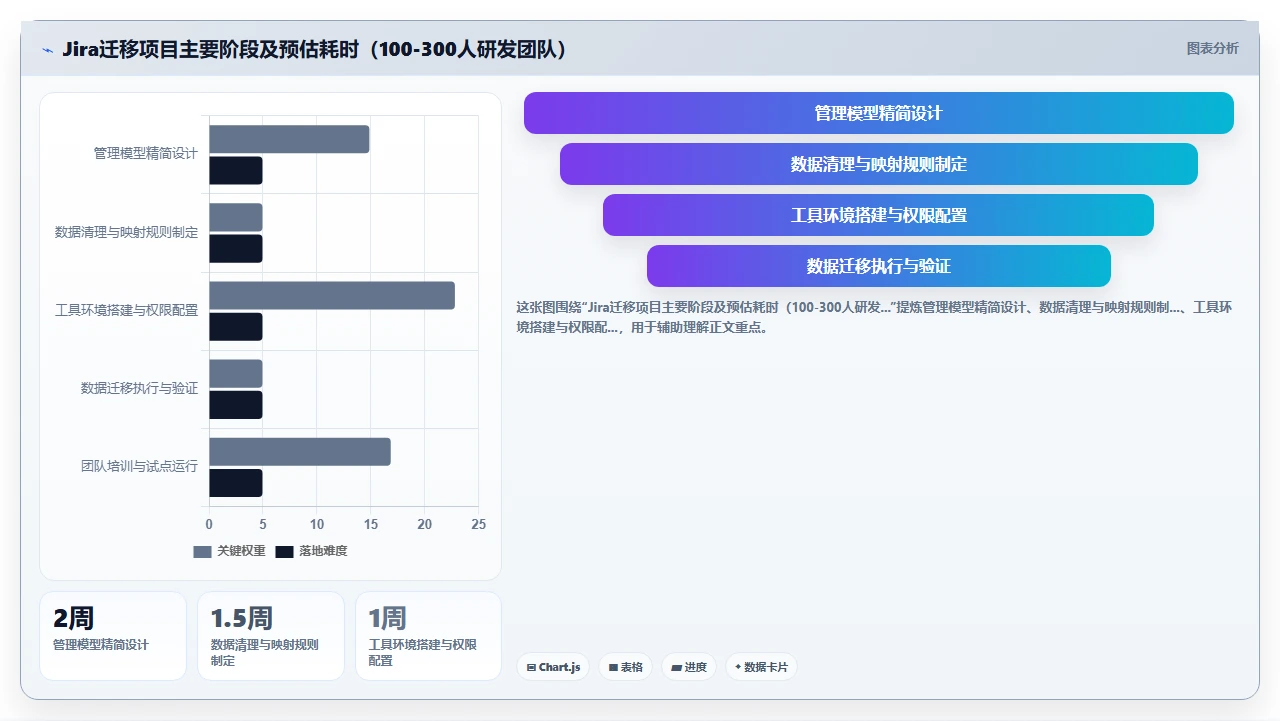Click the 数据卡片 tag
This screenshot has height=721, width=1280.
(761, 667)
